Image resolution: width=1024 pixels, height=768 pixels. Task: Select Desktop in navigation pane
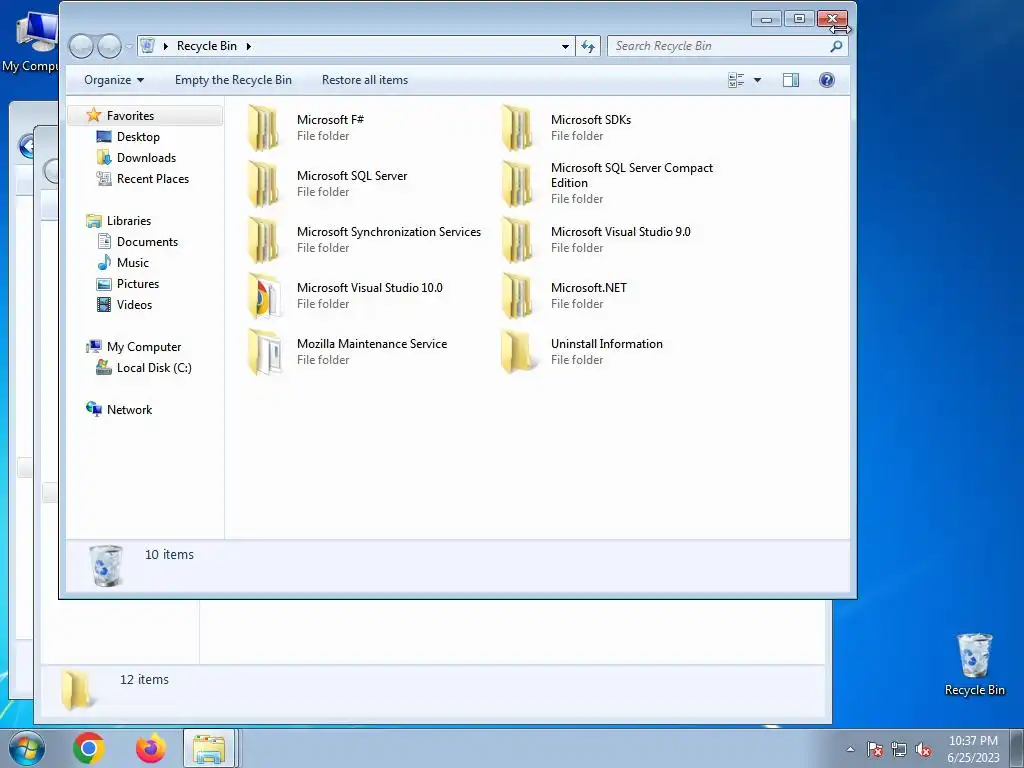coord(138,136)
